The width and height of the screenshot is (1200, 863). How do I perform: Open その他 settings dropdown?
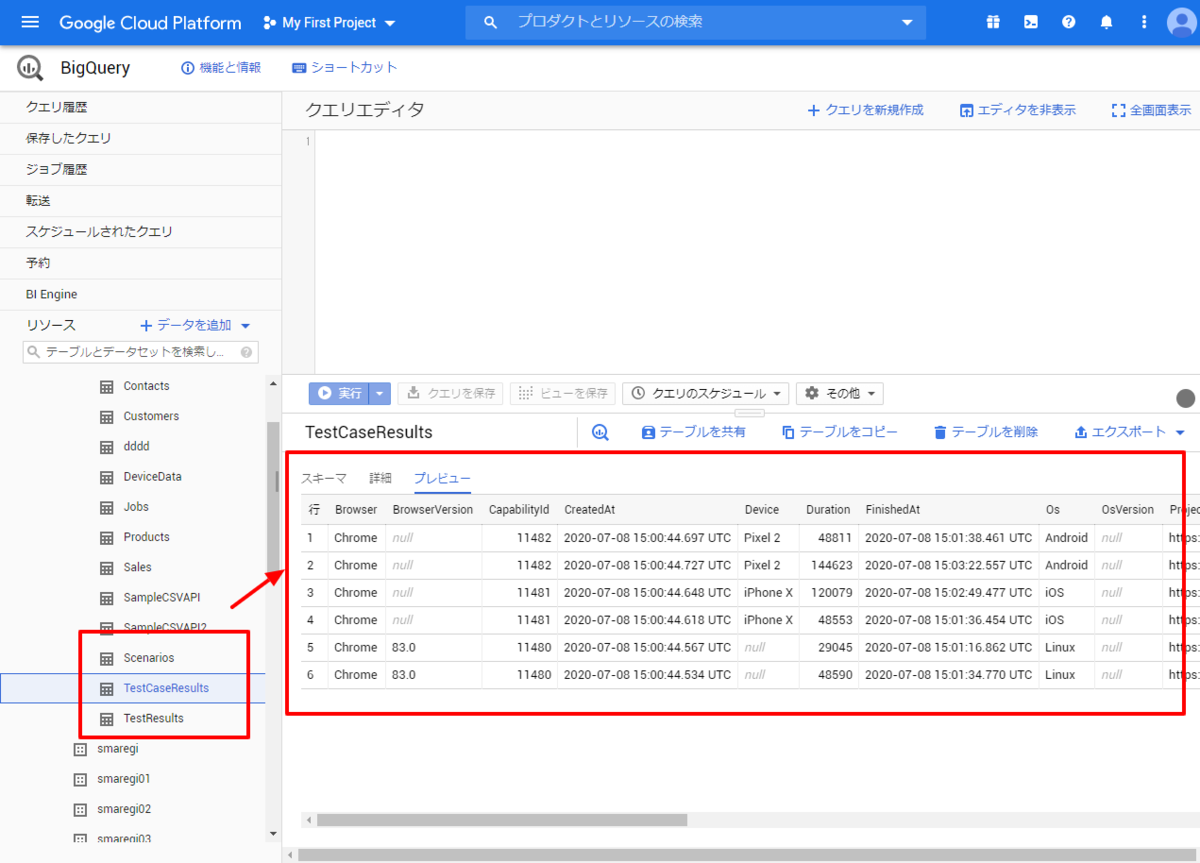840,394
